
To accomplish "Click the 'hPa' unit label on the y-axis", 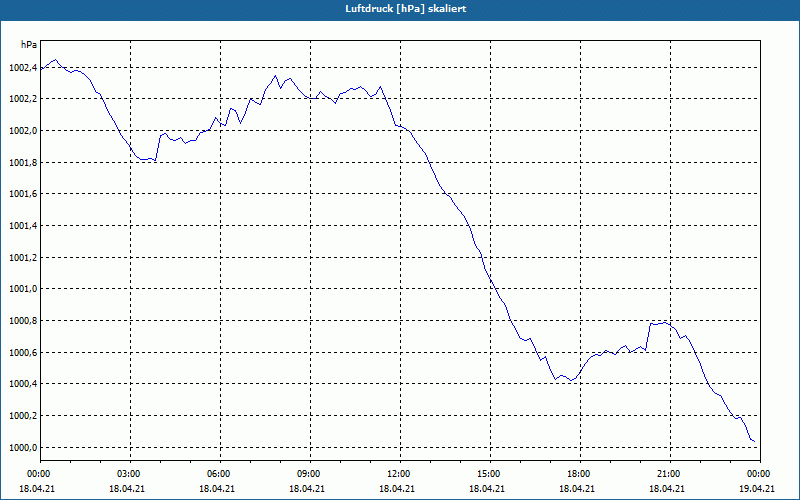I will 29,45.
